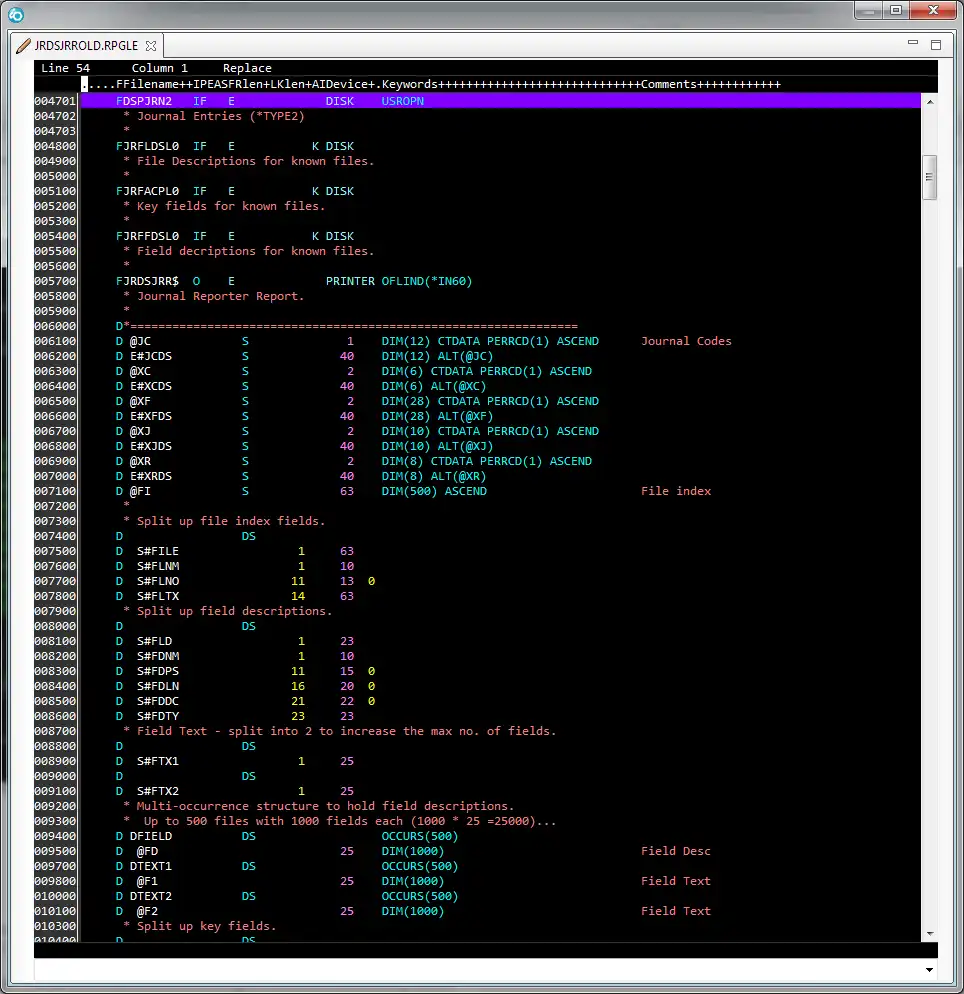This screenshot has height=994, width=964.
Task: Click the FJRFACPL0 file declaration
Action: click(148, 191)
